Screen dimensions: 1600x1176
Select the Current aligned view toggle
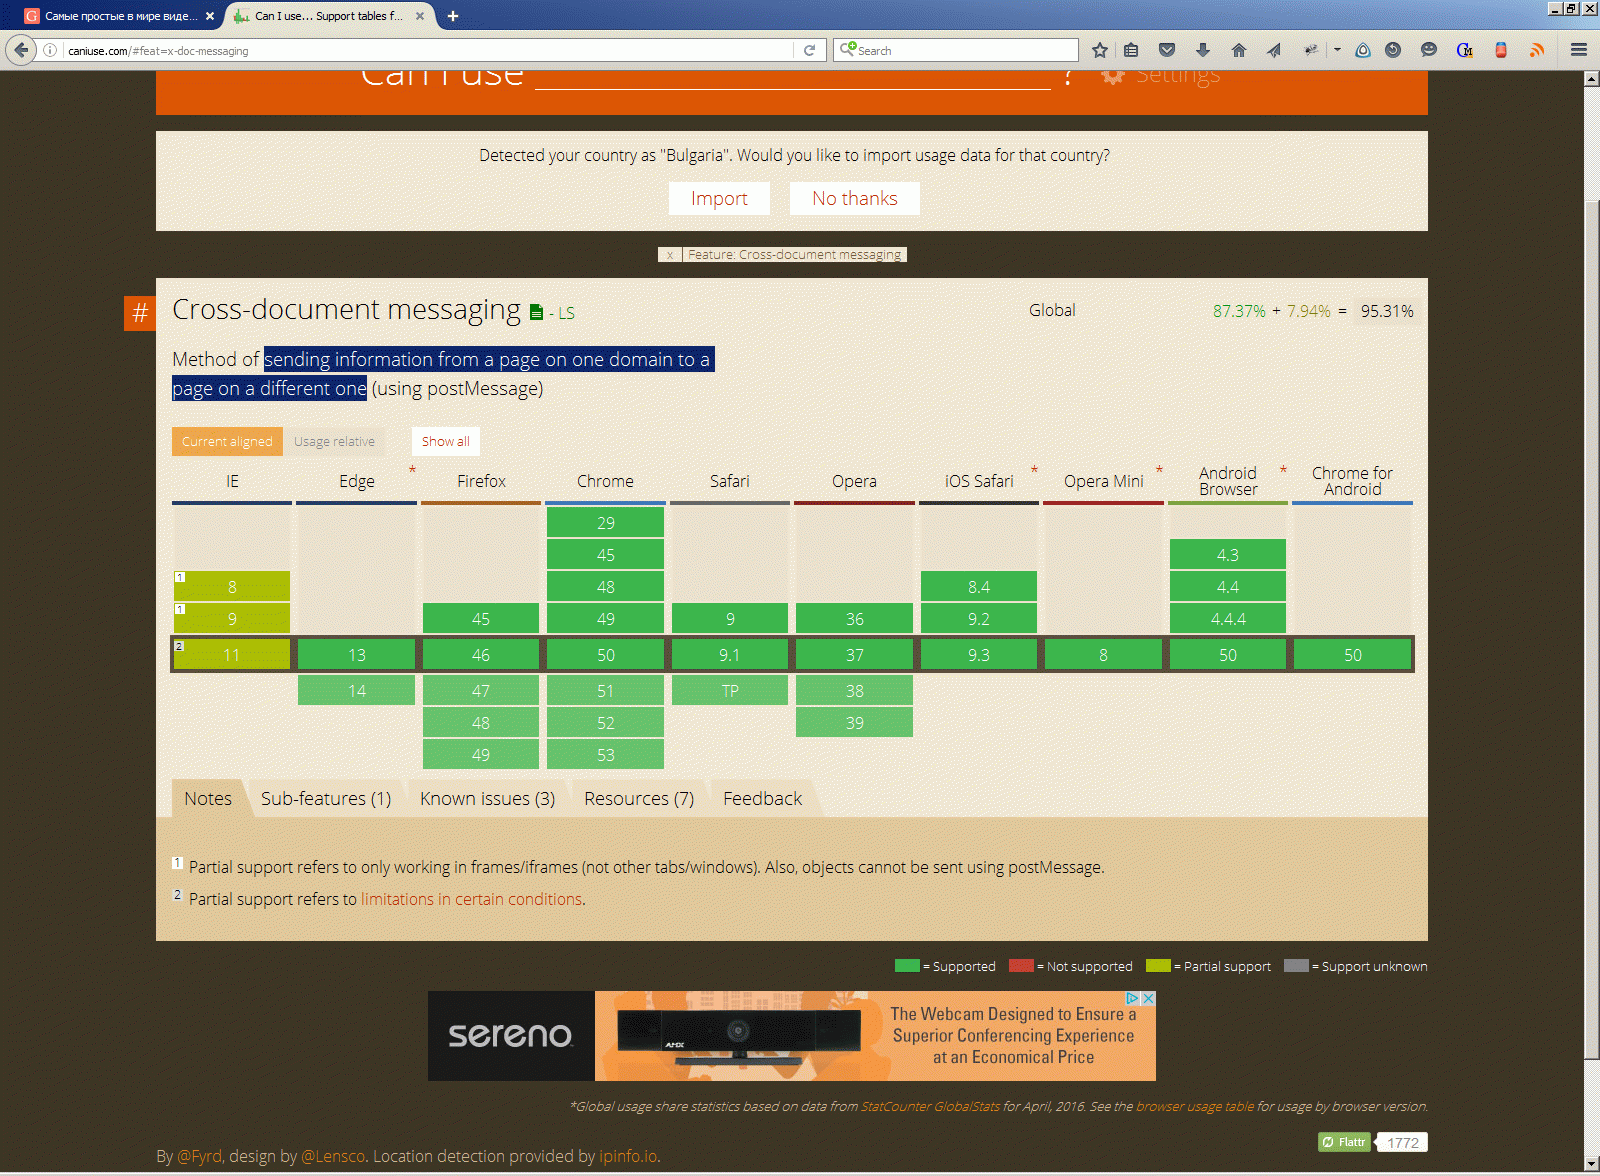[x=227, y=441]
